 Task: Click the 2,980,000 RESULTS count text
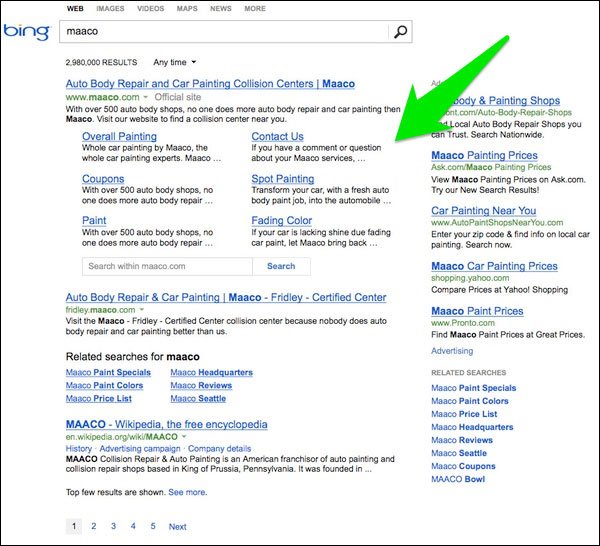(x=101, y=62)
